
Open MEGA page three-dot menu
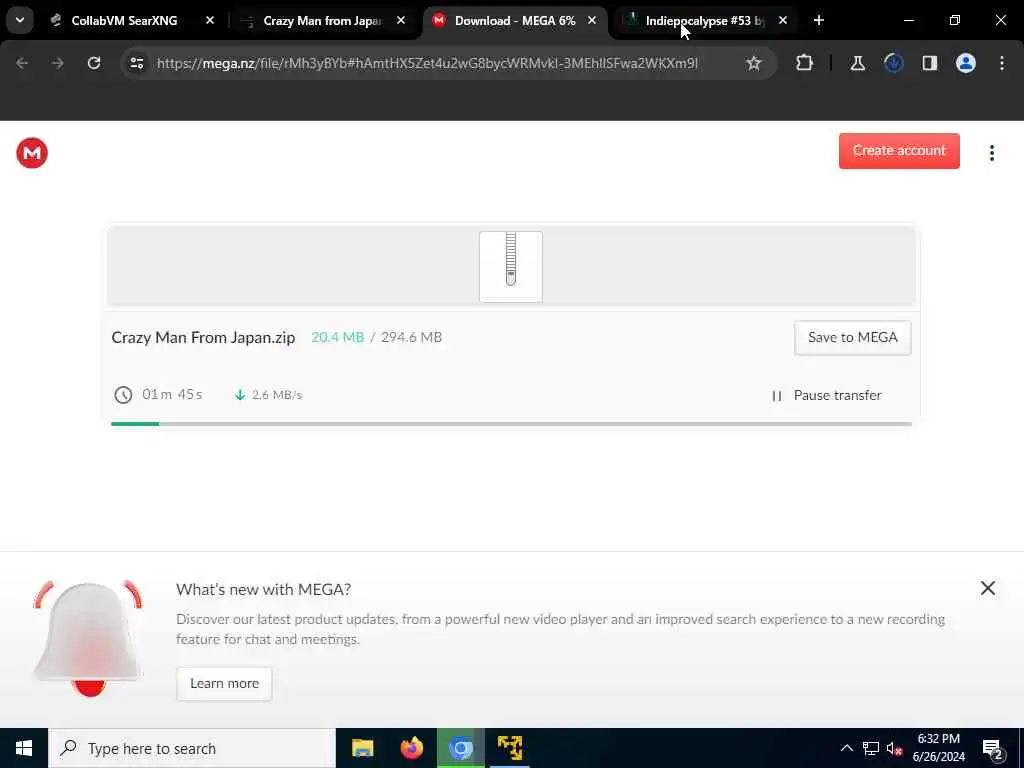[x=991, y=153]
